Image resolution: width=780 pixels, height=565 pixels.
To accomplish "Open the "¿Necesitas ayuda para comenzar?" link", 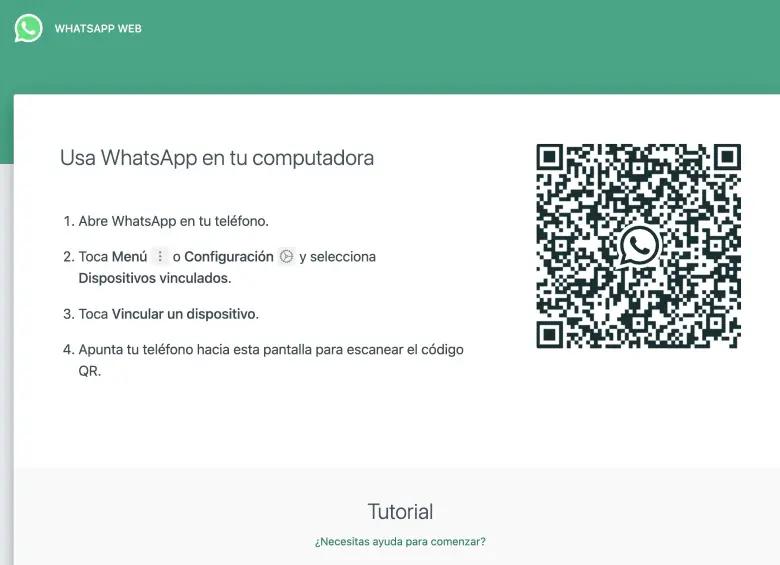I will click(x=400, y=542).
